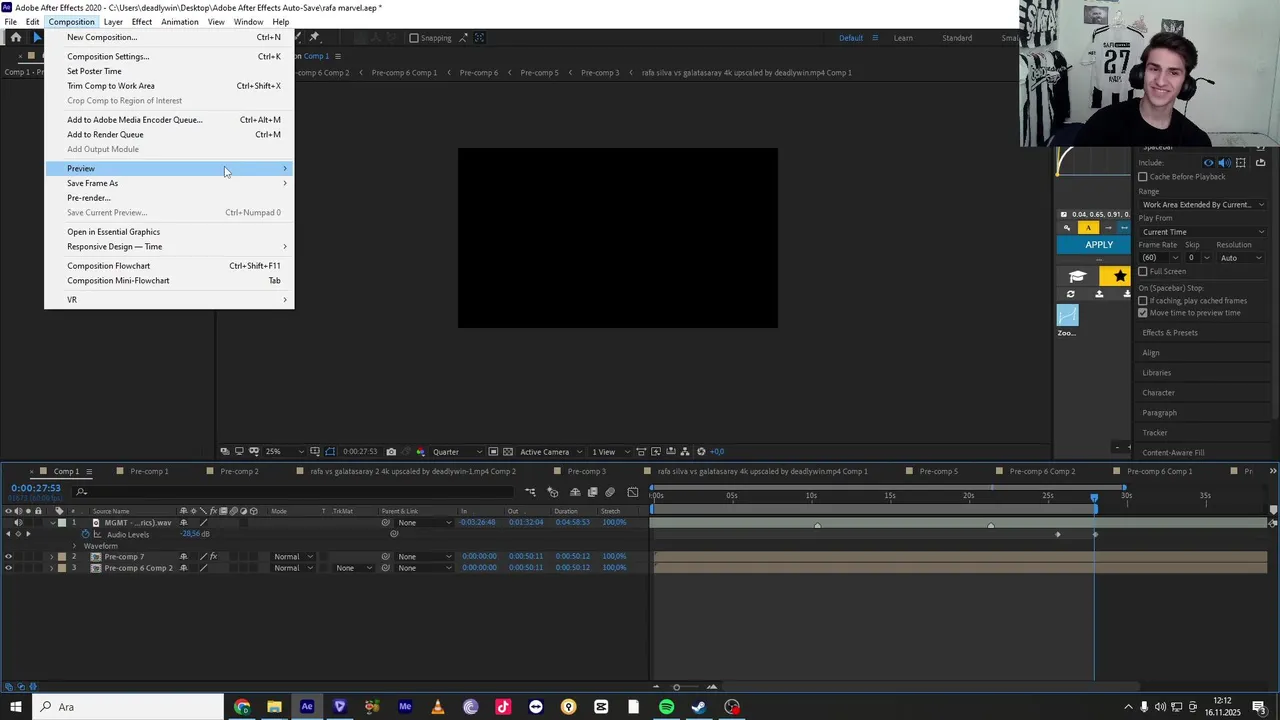Enable the Motion Blur timeline icon
The width and height of the screenshot is (1280, 720).
click(x=610, y=492)
